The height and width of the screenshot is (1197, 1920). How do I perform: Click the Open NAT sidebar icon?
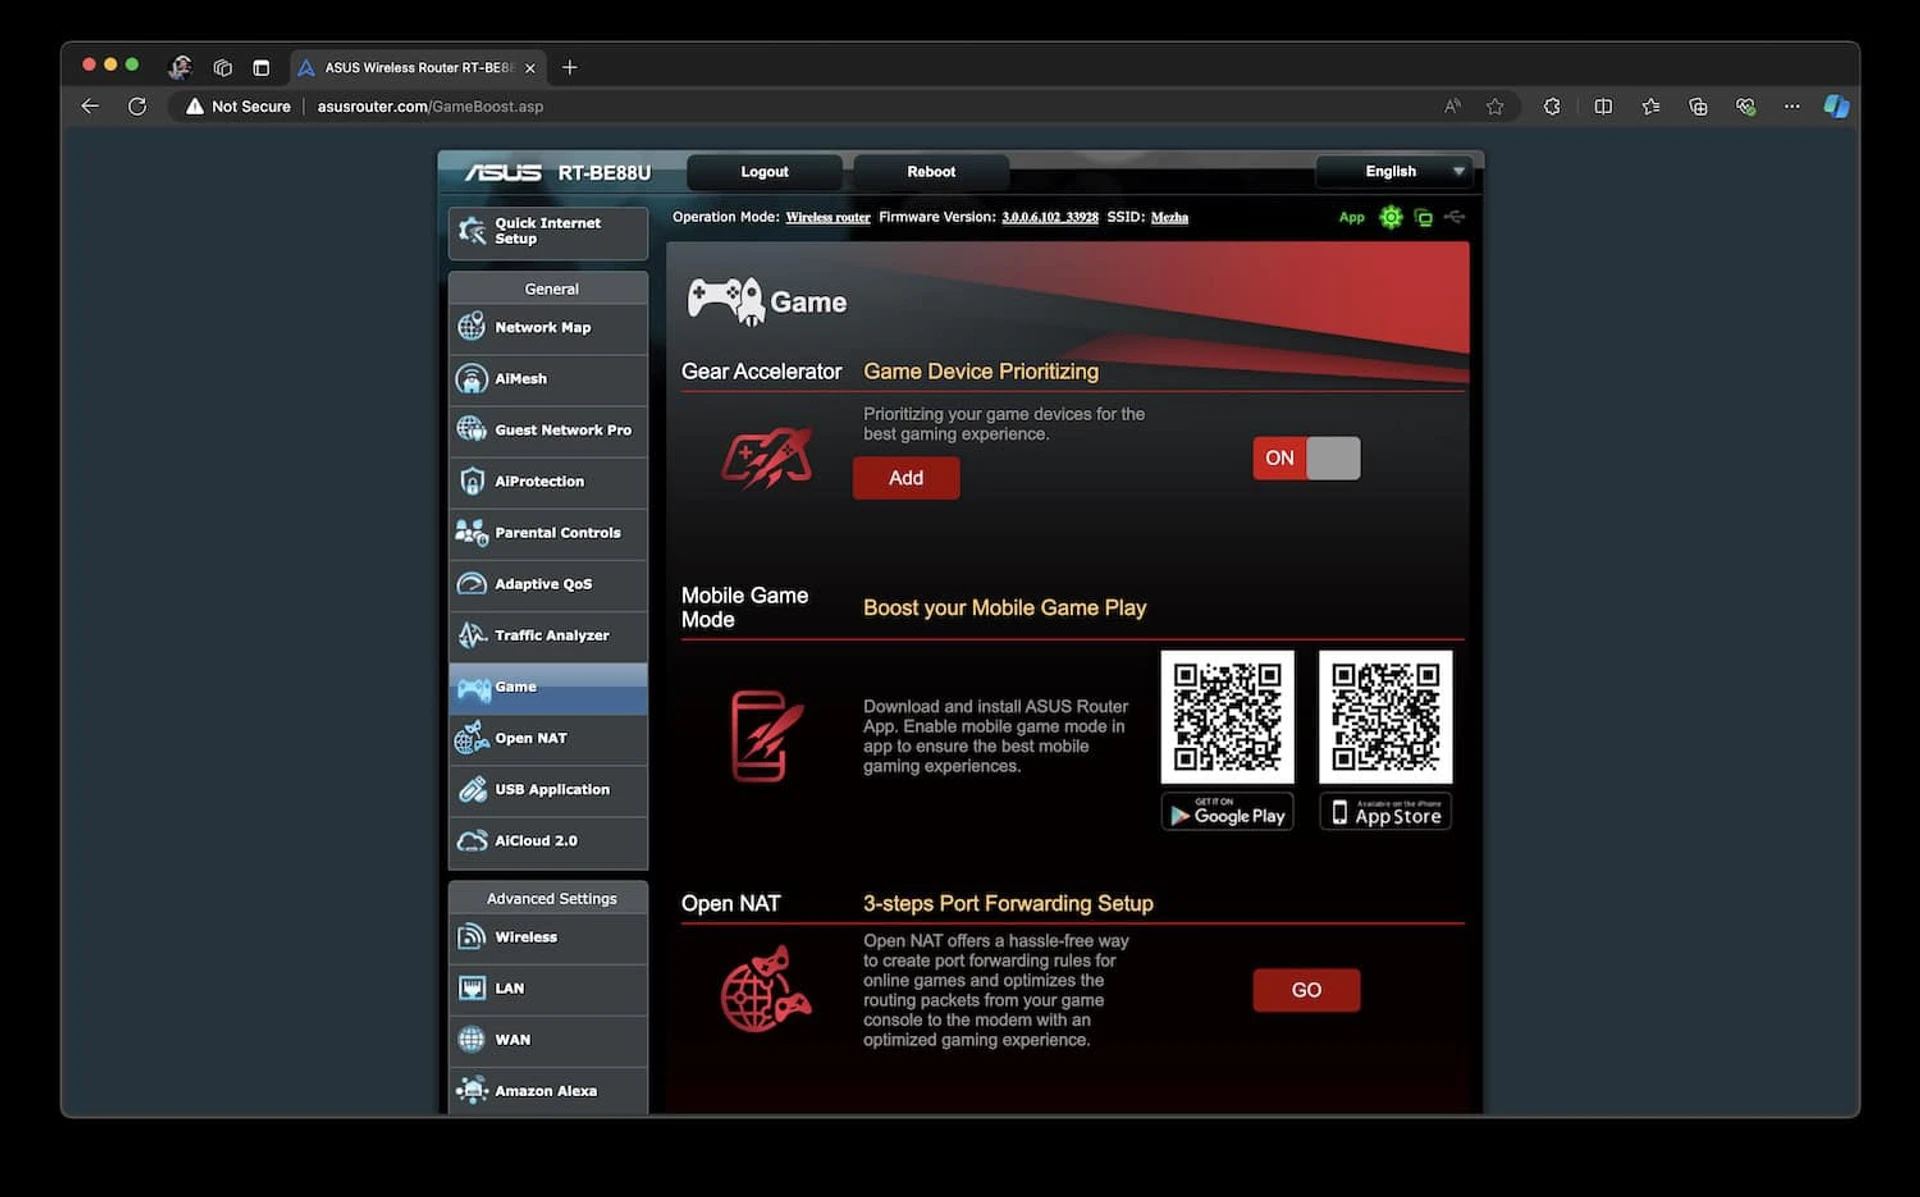(471, 738)
